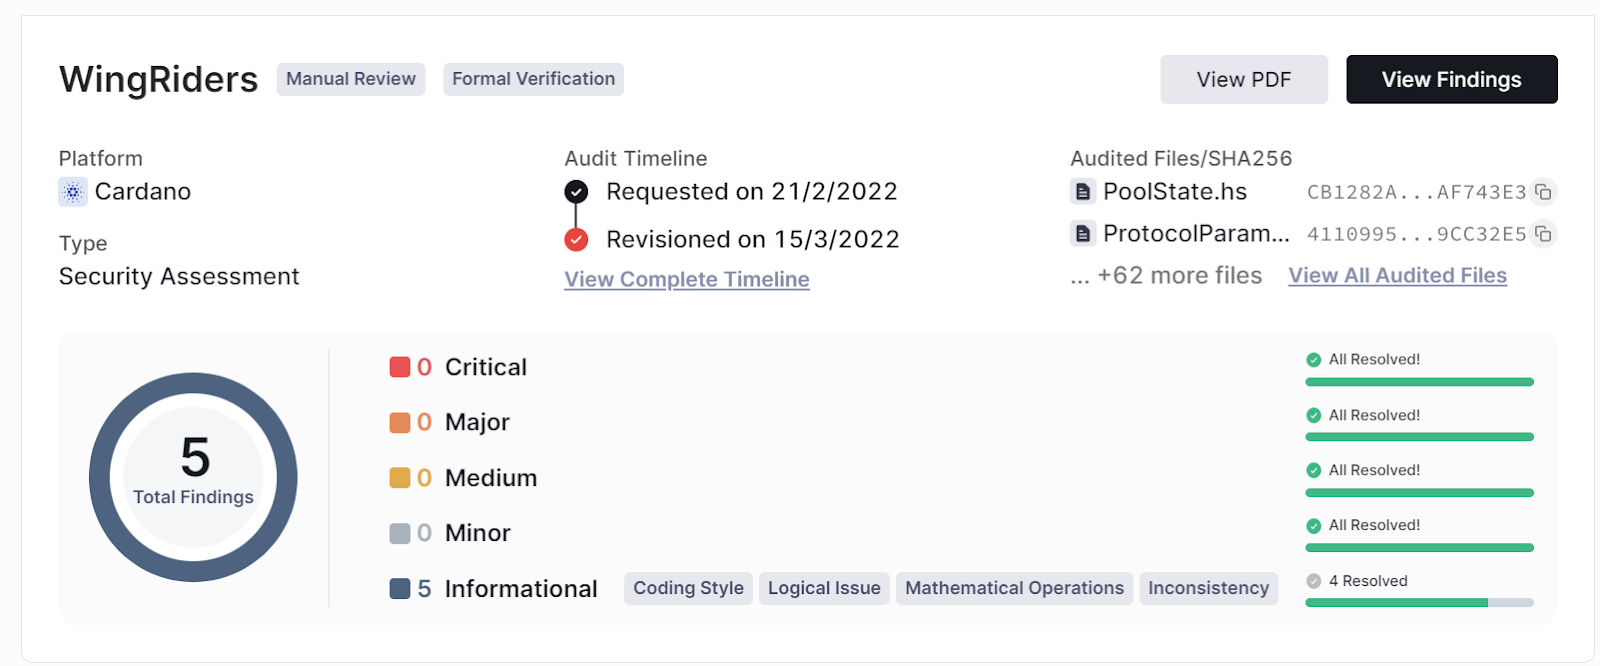Click the Cardano platform logo icon
The width and height of the screenshot is (1600, 666).
pyautogui.click(x=73, y=192)
